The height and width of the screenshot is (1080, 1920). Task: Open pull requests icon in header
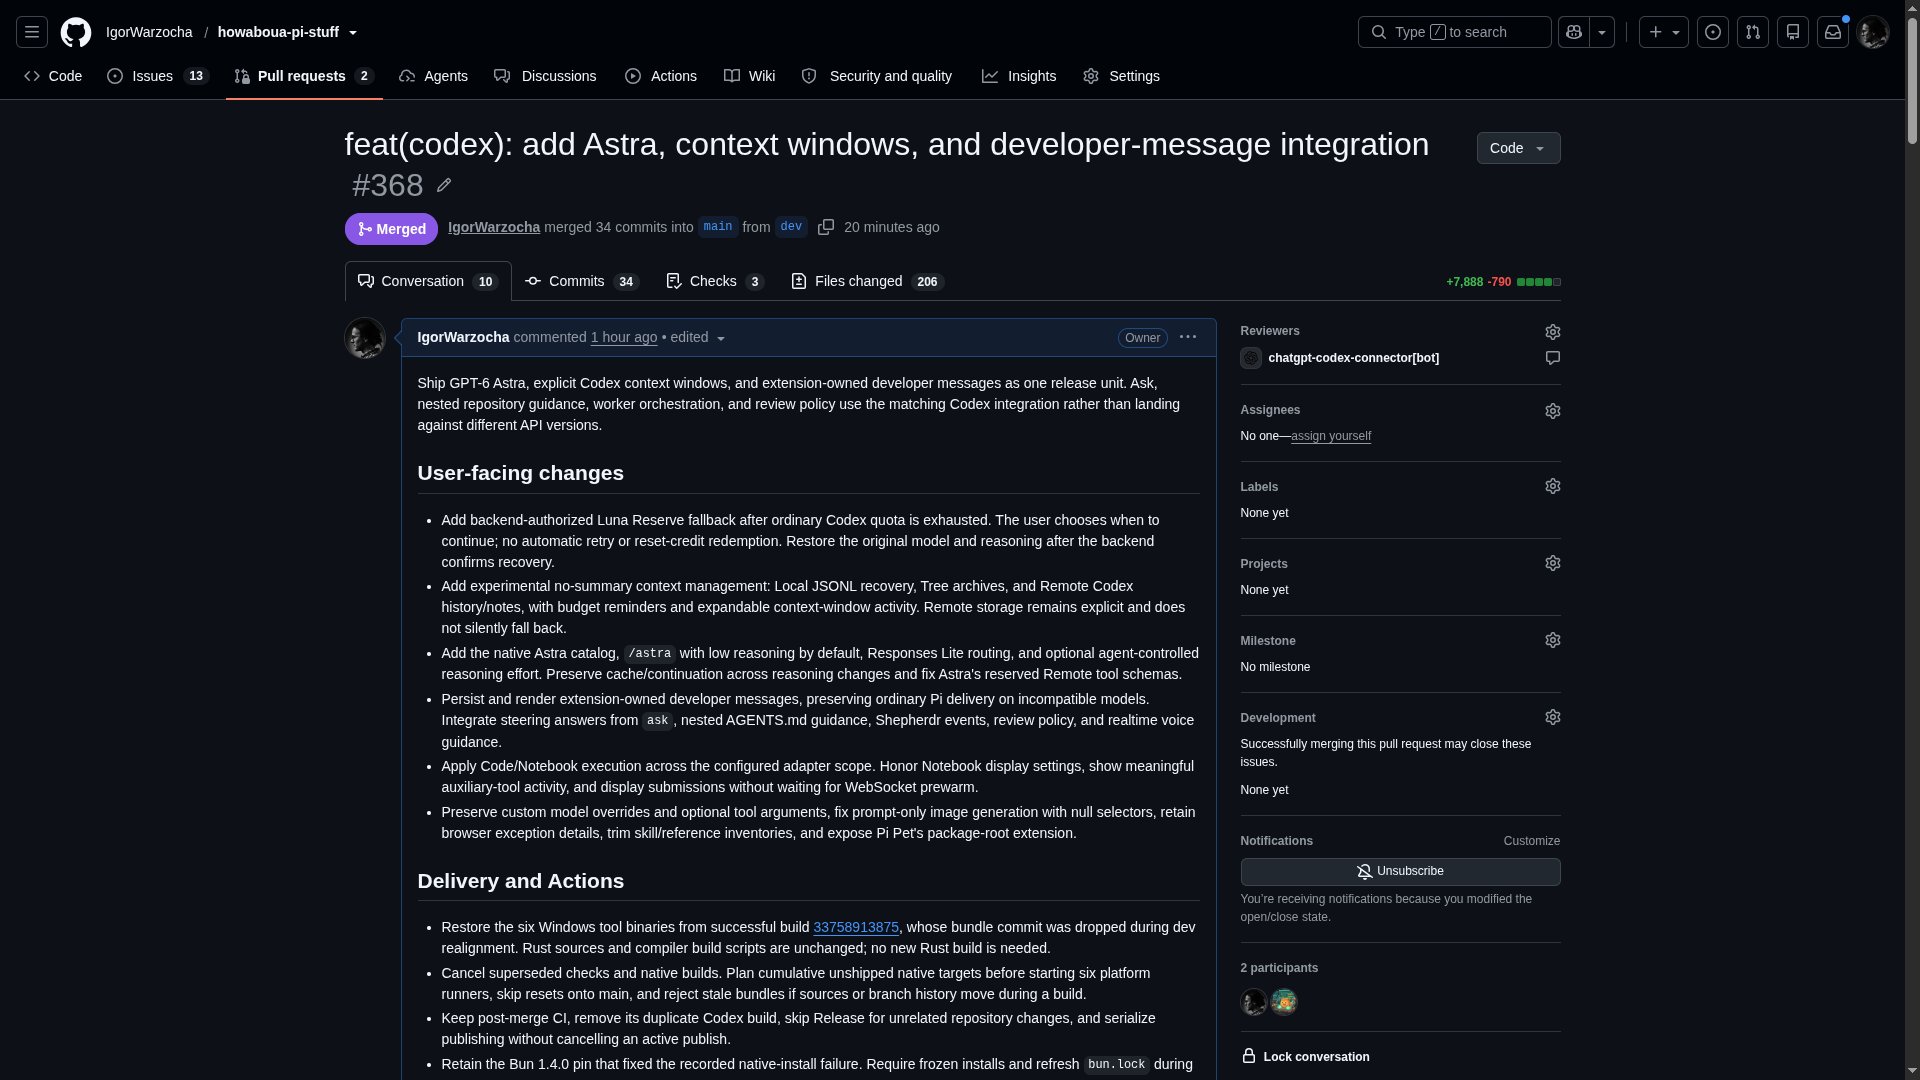point(1753,32)
